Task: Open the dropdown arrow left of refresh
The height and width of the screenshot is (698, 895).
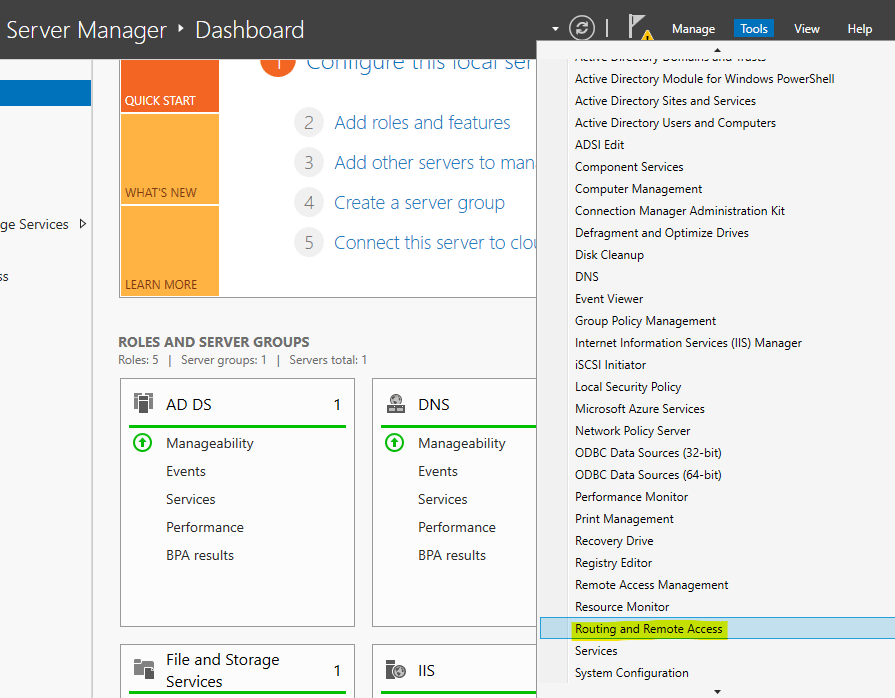Action: point(555,29)
